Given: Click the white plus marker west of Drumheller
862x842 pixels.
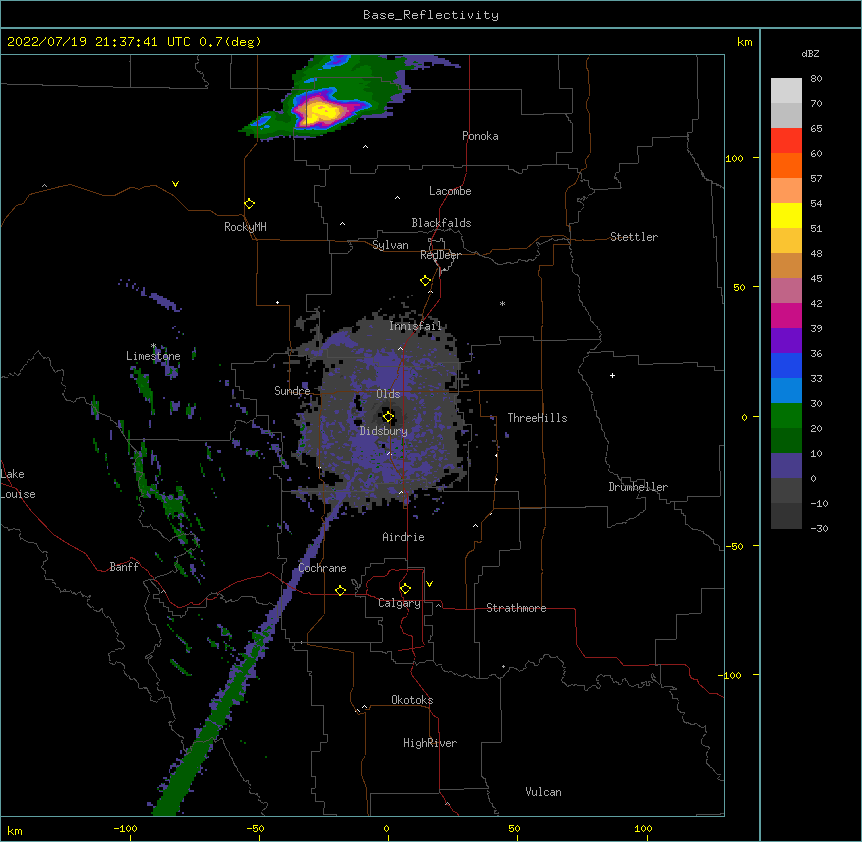Looking at the screenshot, I should point(612,375).
